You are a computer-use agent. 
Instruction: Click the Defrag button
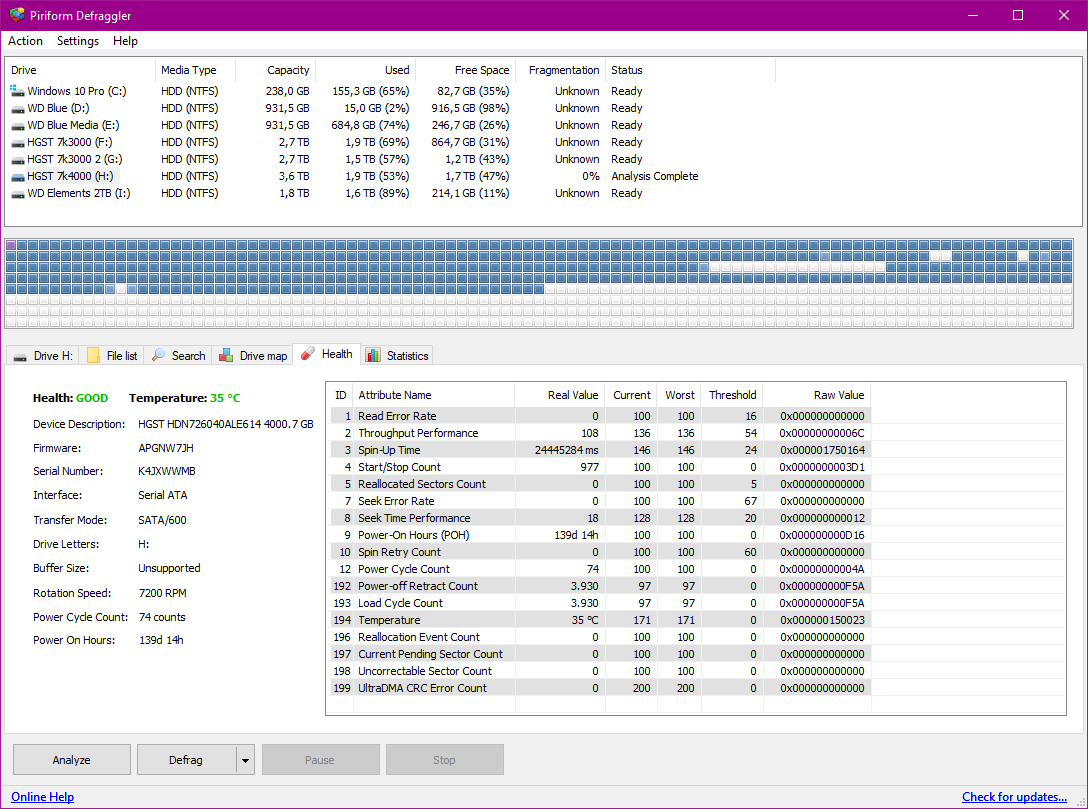(x=186, y=760)
